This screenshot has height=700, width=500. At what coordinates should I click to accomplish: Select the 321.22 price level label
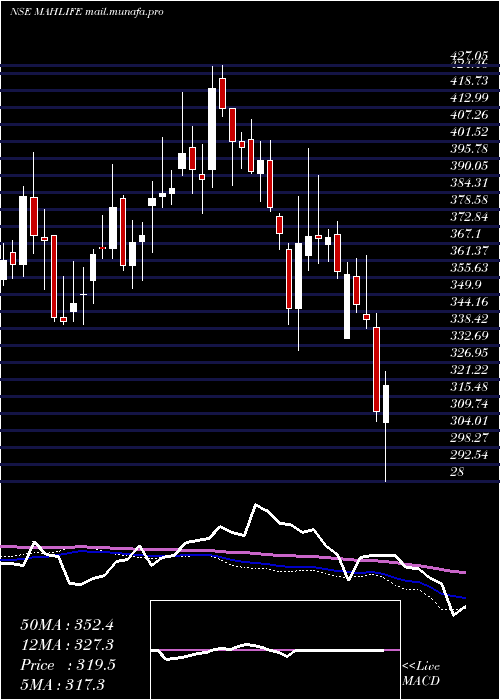pos(469,369)
